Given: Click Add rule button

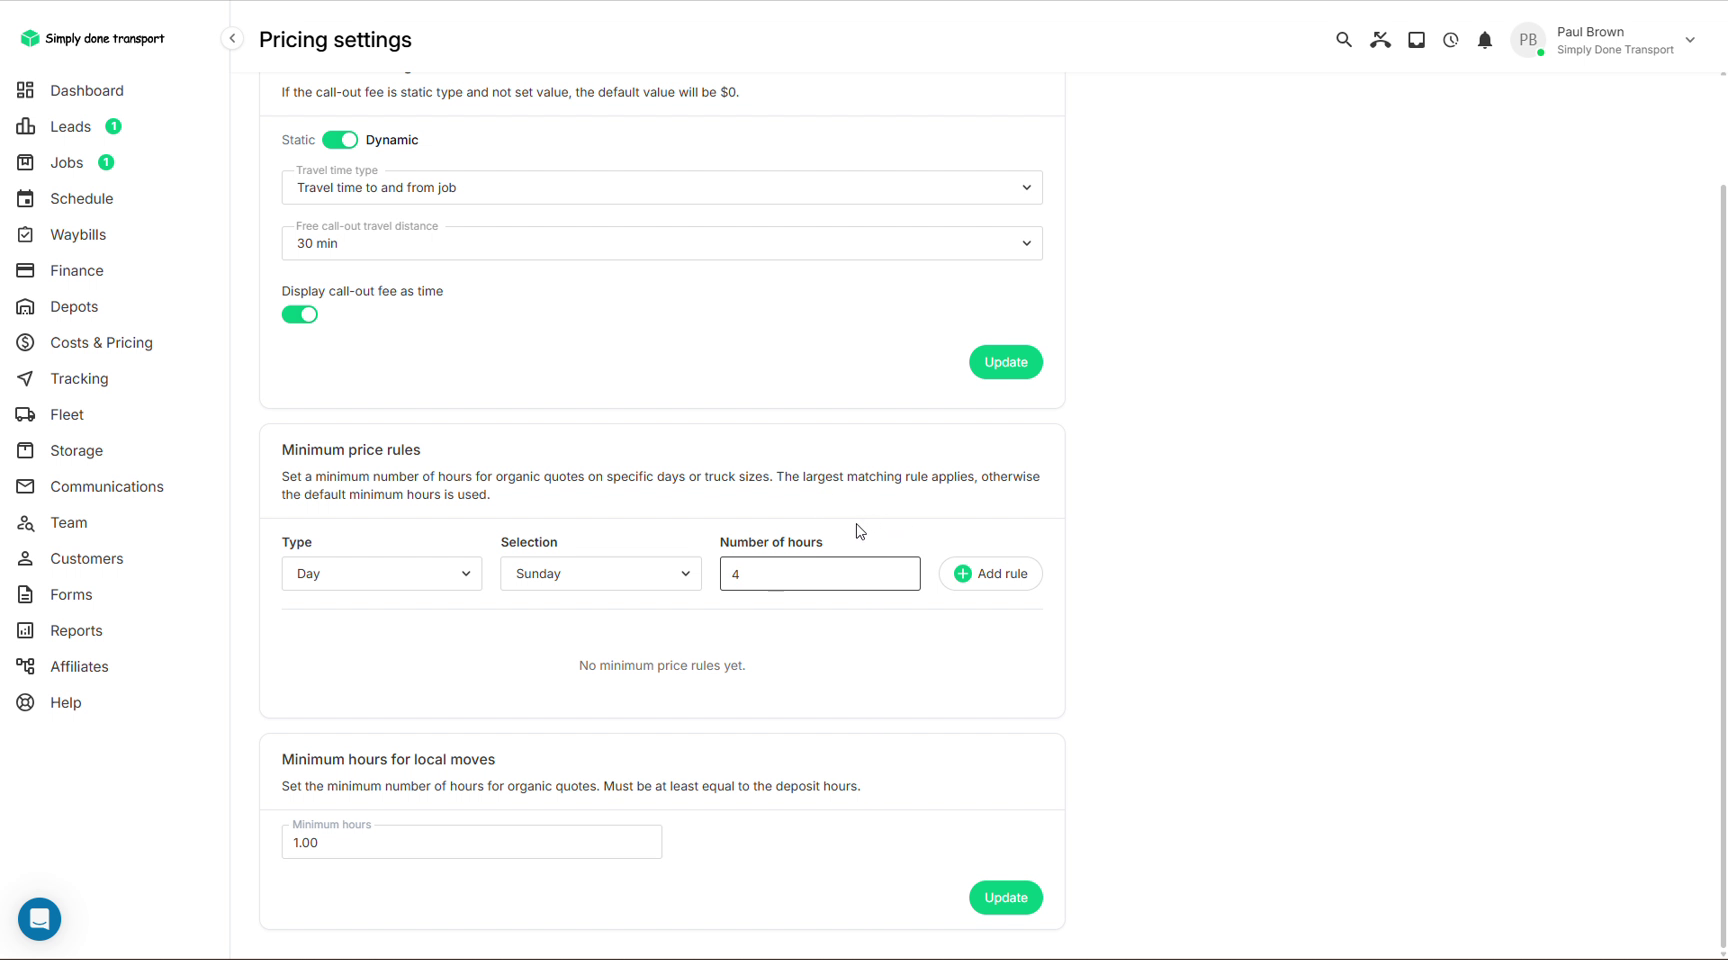Looking at the screenshot, I should tap(991, 573).
